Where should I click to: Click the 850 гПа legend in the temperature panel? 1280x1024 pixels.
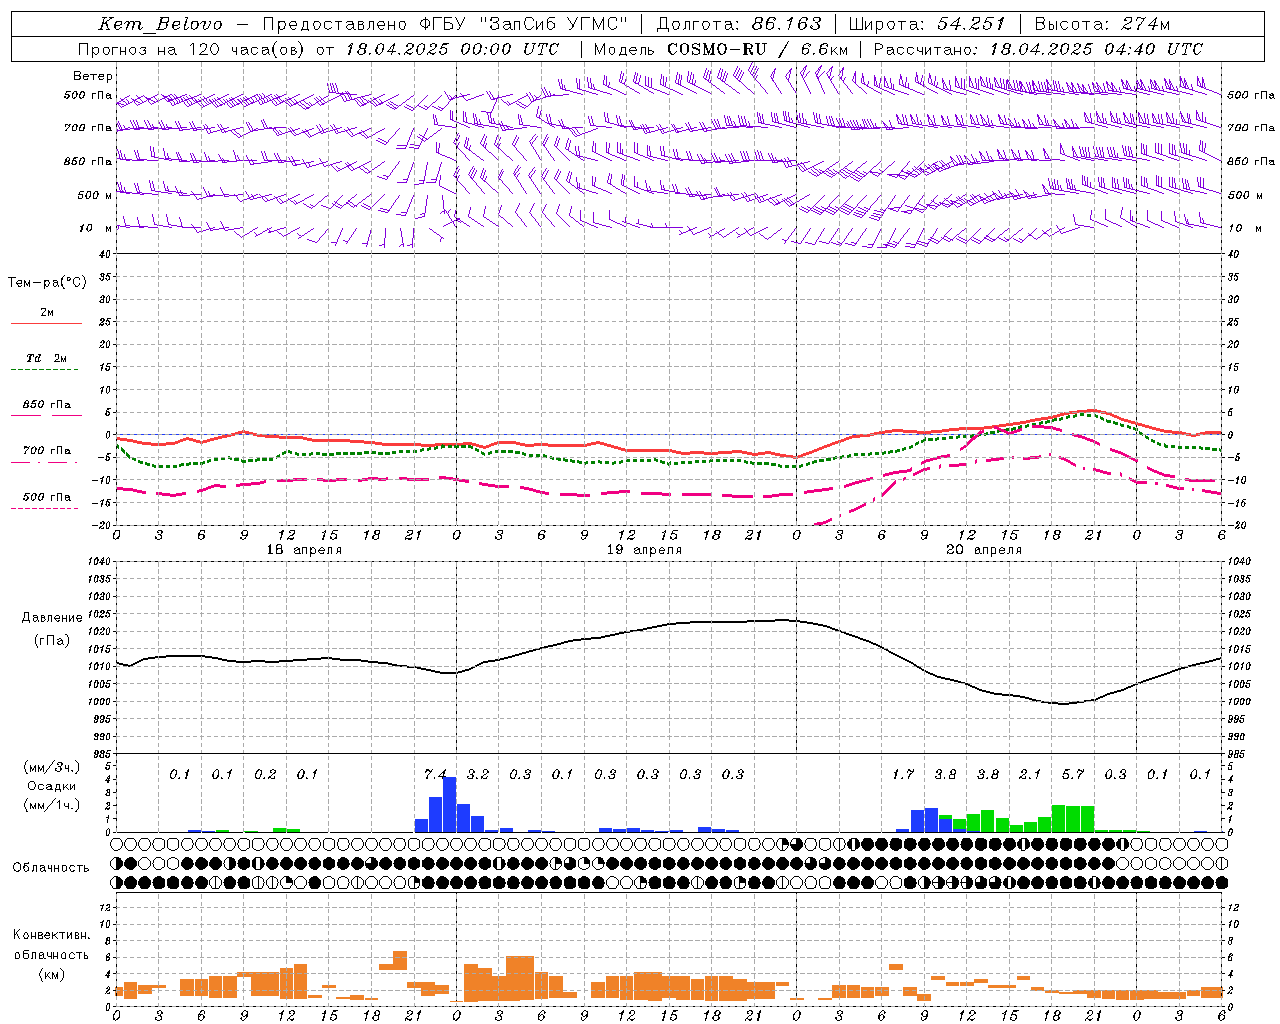pyautogui.click(x=47, y=405)
